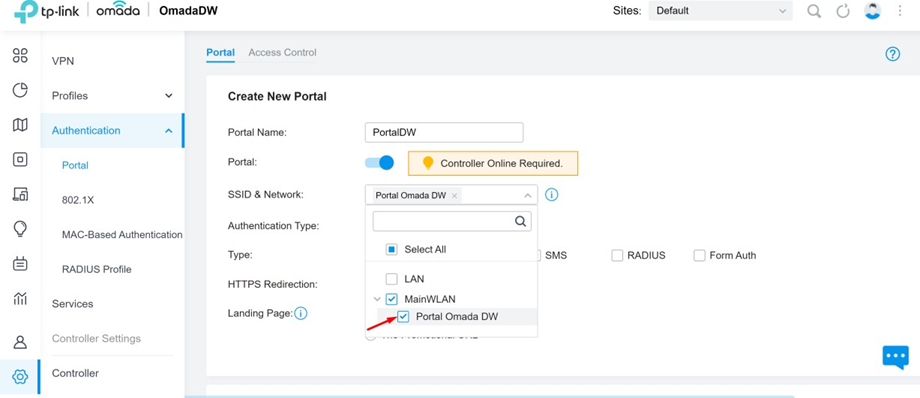920x398 pixels.
Task: Uncheck the Portal Omada DW checkbox
Action: 403,316
